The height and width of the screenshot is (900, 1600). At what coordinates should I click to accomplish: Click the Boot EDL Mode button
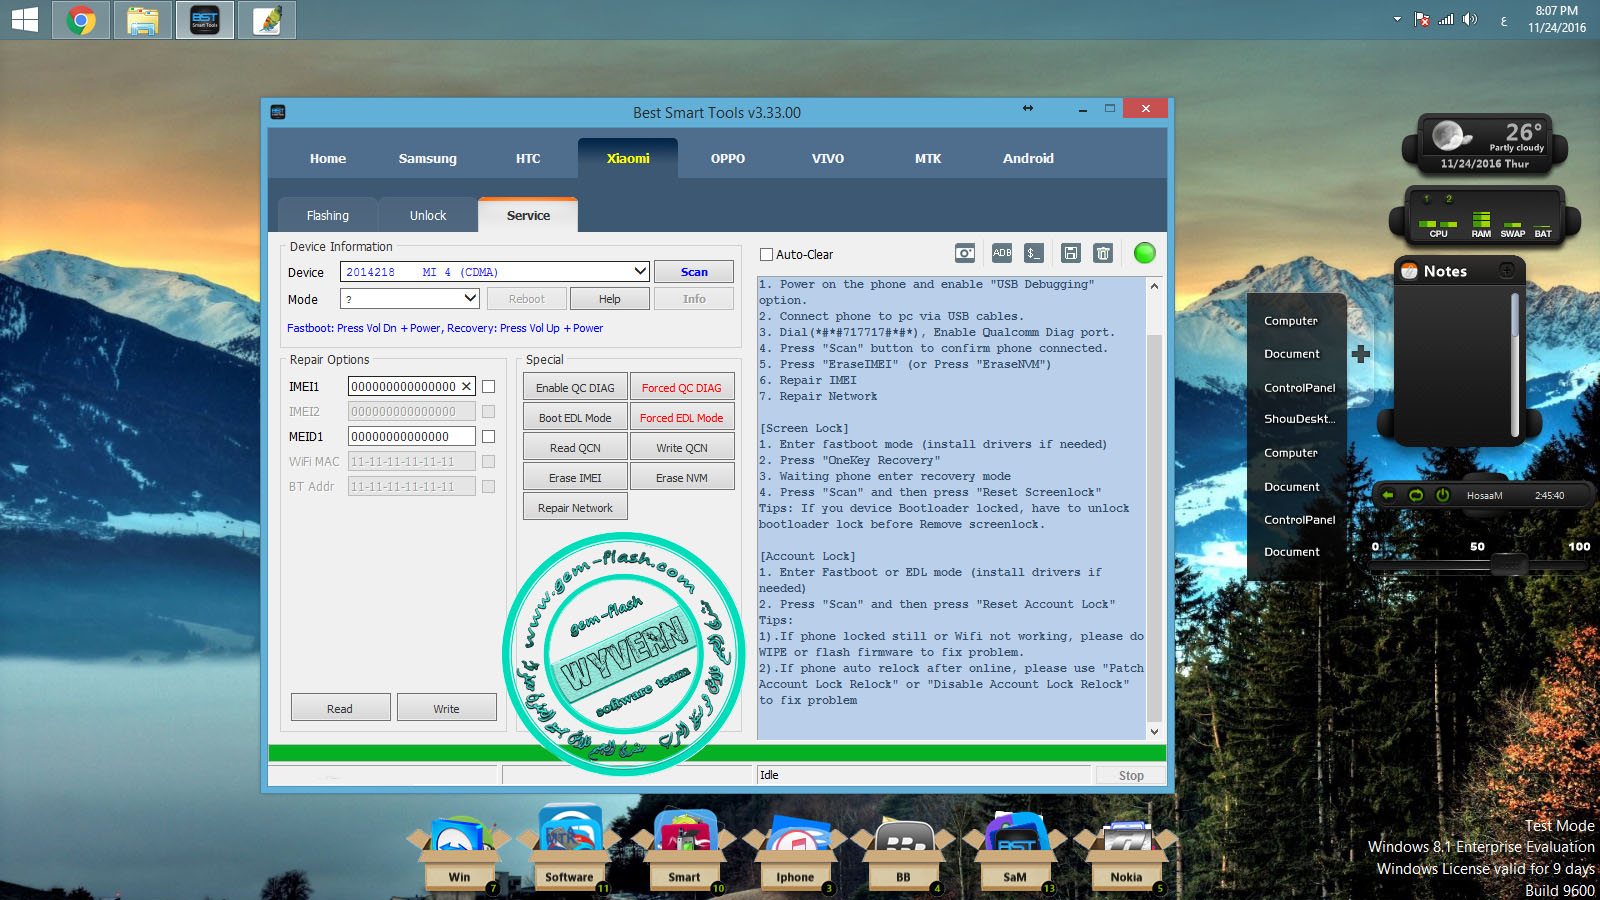click(575, 417)
